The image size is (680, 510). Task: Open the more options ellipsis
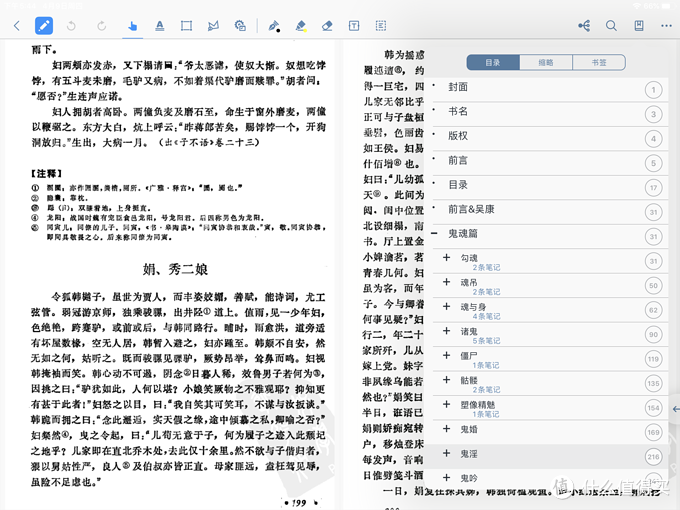667,26
